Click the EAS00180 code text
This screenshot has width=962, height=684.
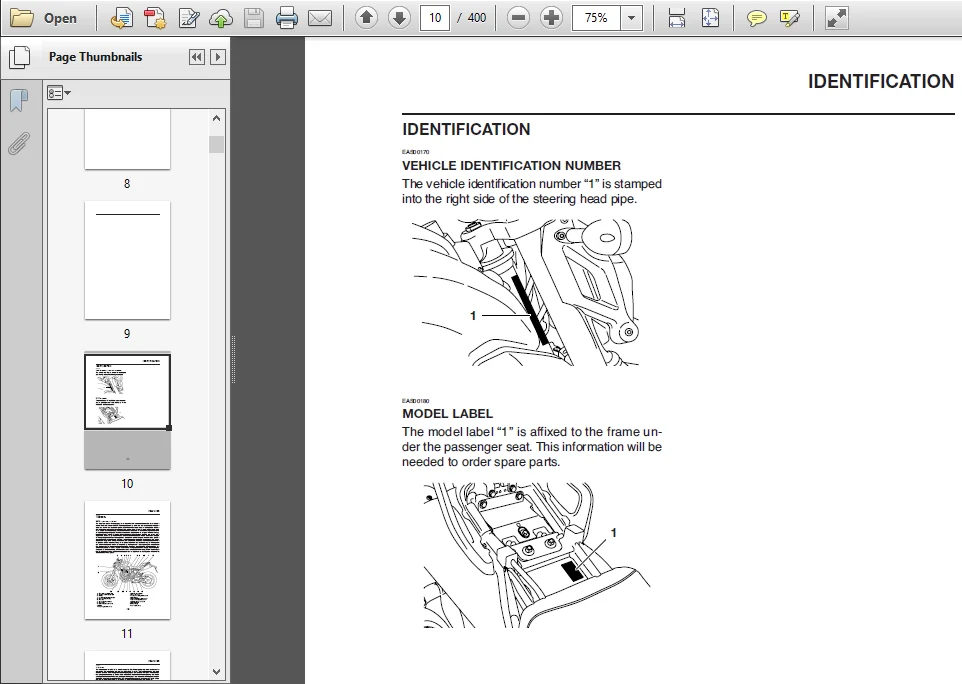[415, 401]
